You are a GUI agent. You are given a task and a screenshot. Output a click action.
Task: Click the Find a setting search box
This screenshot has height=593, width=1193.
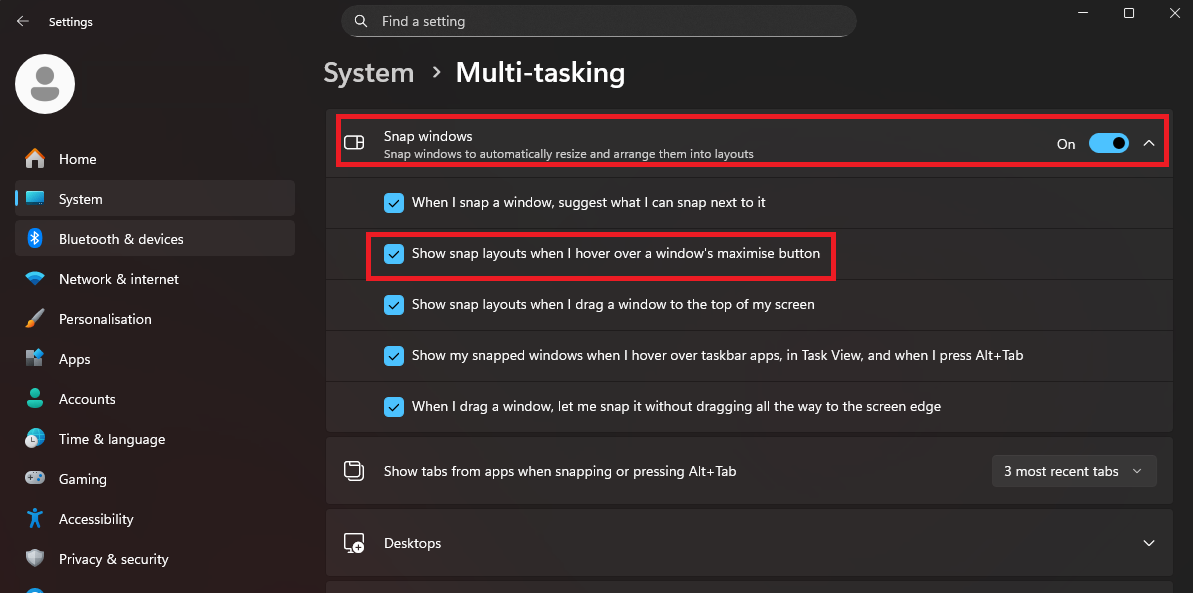tap(599, 21)
